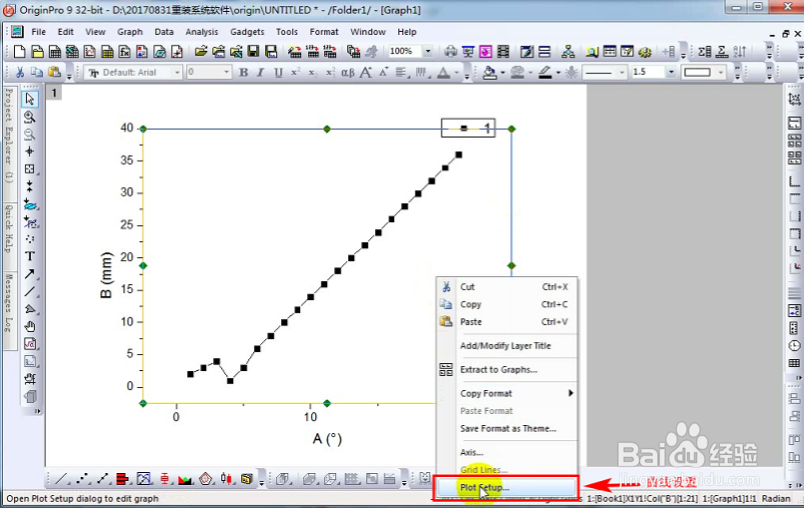Expand the Copy Format submenu arrow
Viewport: 804px width, 508px height.
[570, 393]
